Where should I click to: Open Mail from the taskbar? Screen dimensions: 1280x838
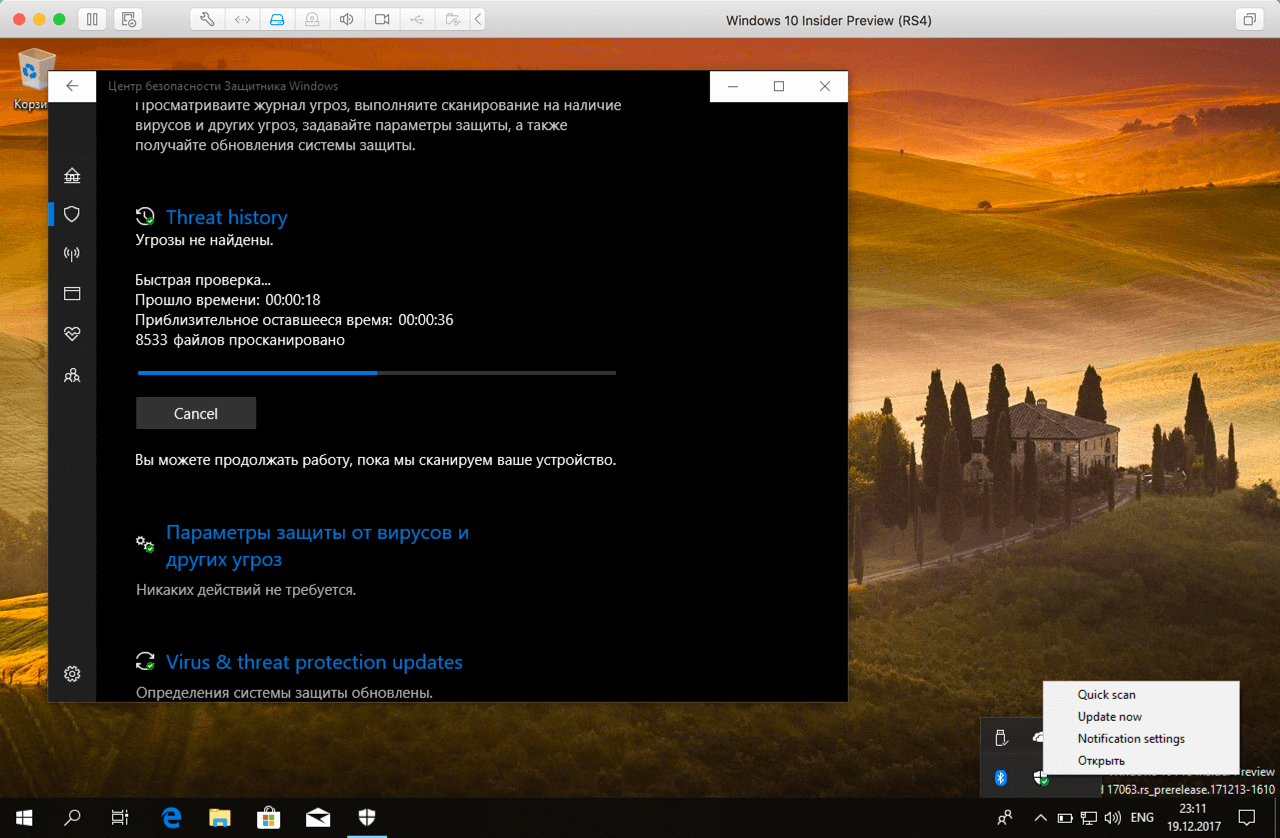318,818
